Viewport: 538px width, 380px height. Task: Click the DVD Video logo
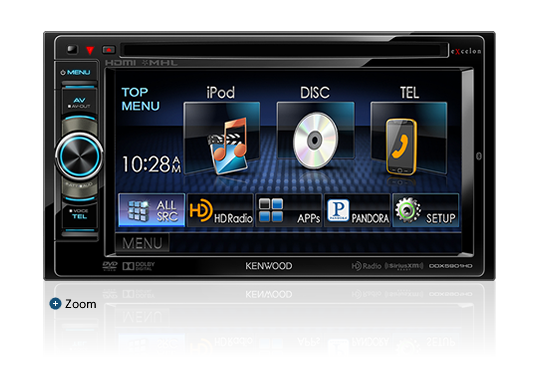110,266
